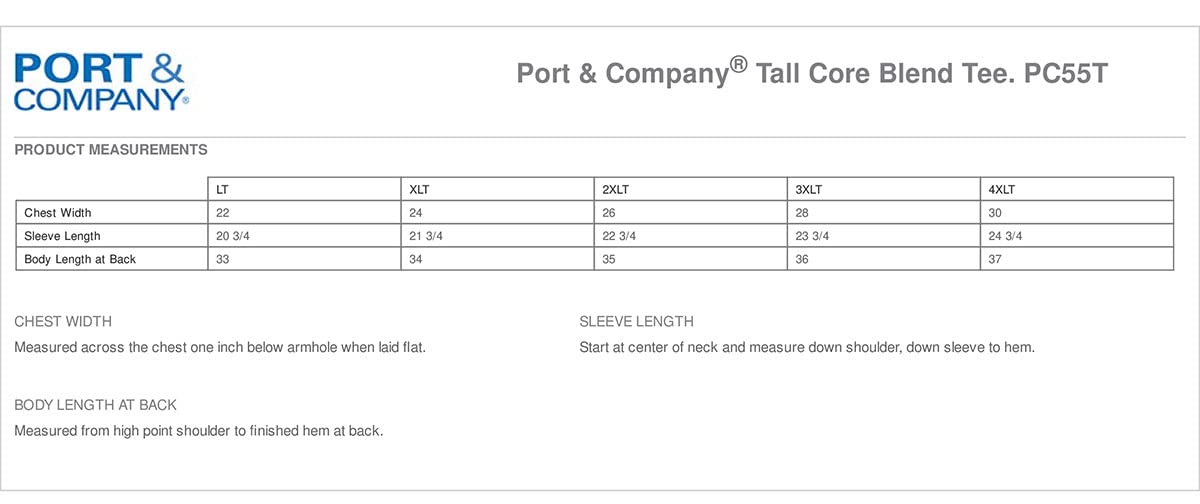This screenshot has height=504, width=1200.
Task: Click the Chest Width row label
Action: click(x=58, y=213)
